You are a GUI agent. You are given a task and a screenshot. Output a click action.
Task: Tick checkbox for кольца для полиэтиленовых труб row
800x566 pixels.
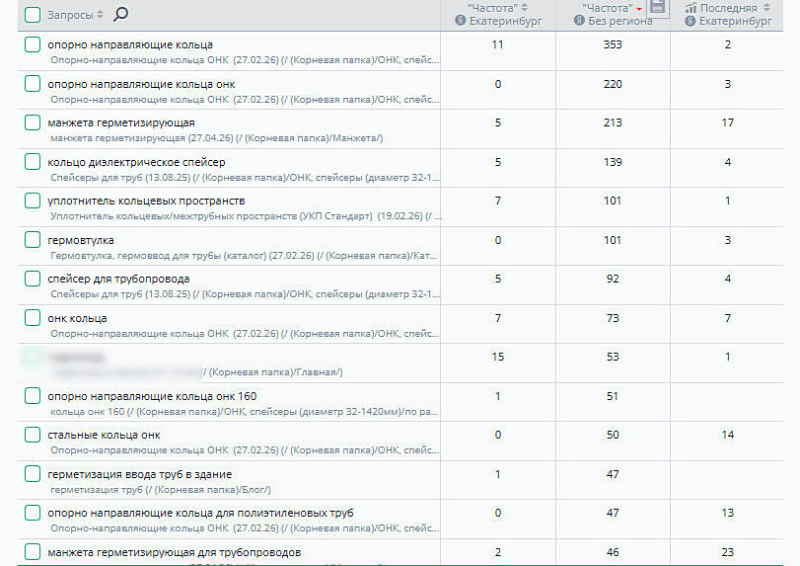pos(33,513)
